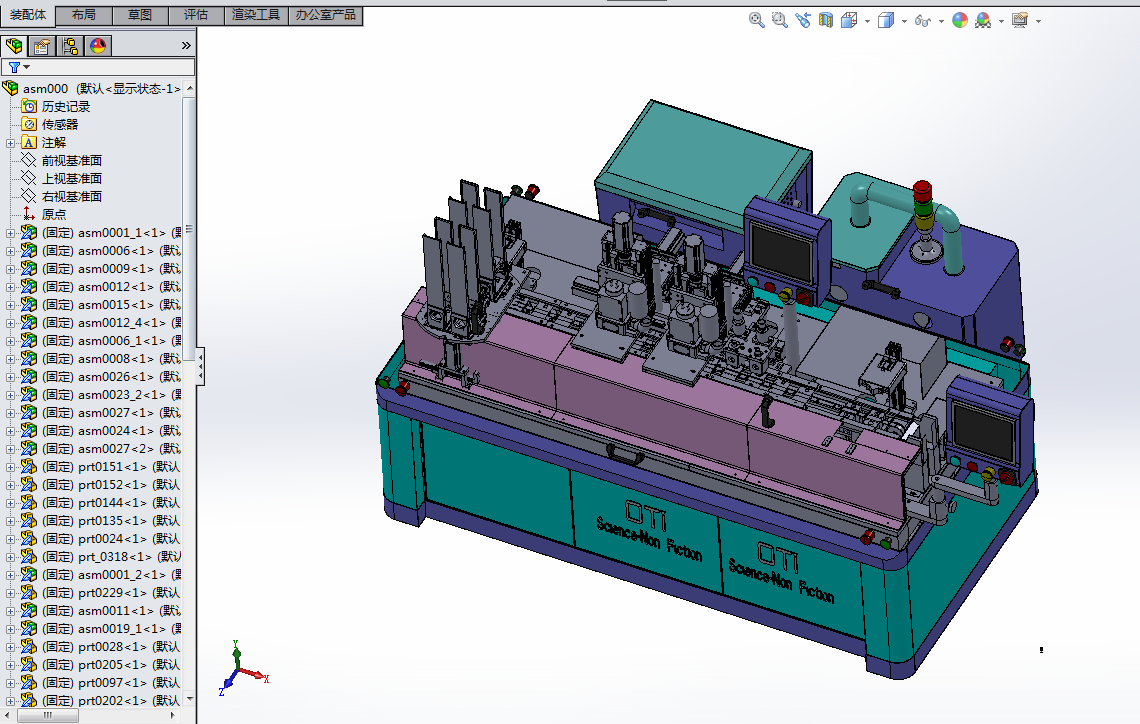
Task: Expand the prt0144<1> tree node
Action: tap(10, 503)
